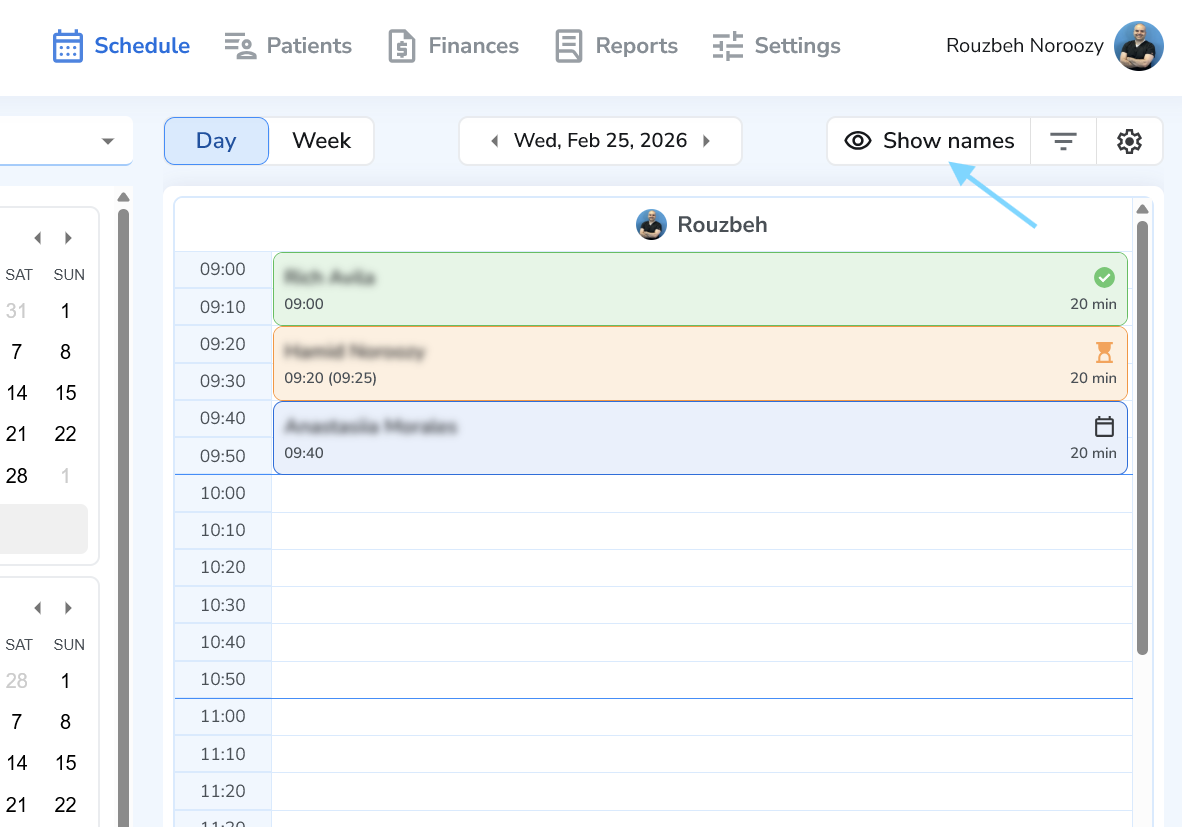Move the lower mini calendar to previous month
The image size is (1182, 827).
click(38, 608)
